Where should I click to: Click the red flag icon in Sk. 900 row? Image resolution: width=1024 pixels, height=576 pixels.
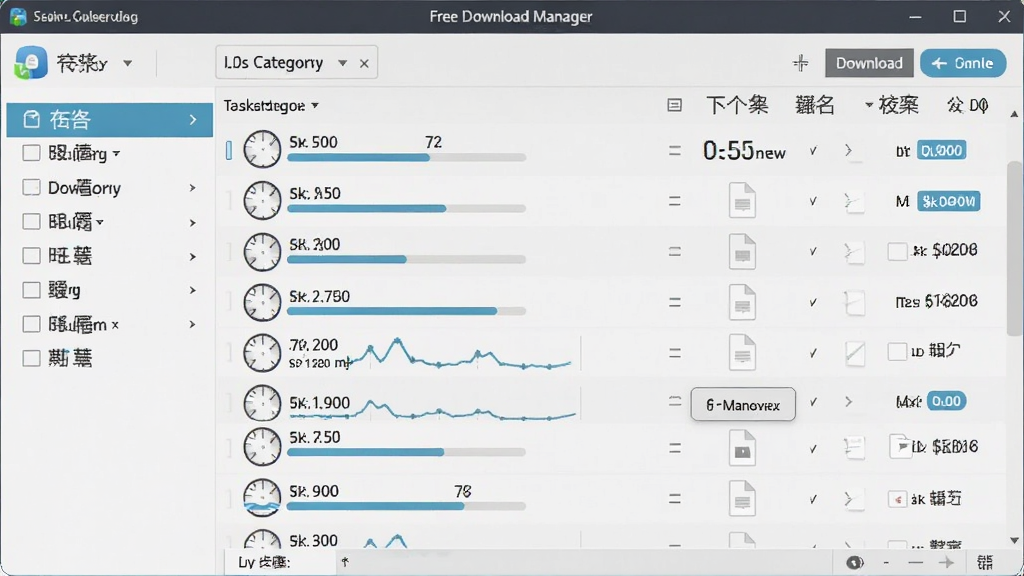(x=897, y=500)
